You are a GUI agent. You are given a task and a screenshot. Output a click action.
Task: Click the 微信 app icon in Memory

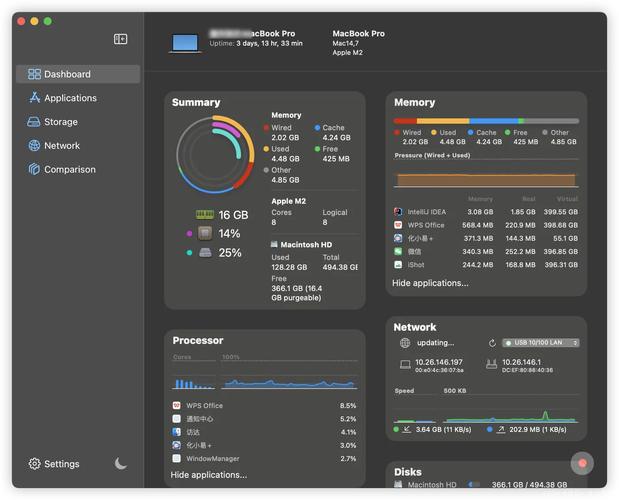[x=398, y=251]
